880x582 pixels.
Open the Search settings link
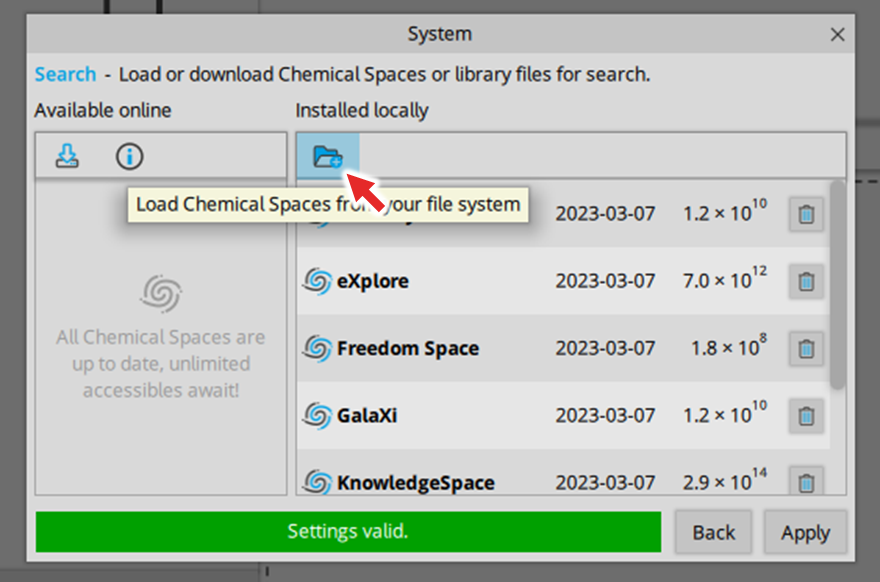(x=65, y=74)
